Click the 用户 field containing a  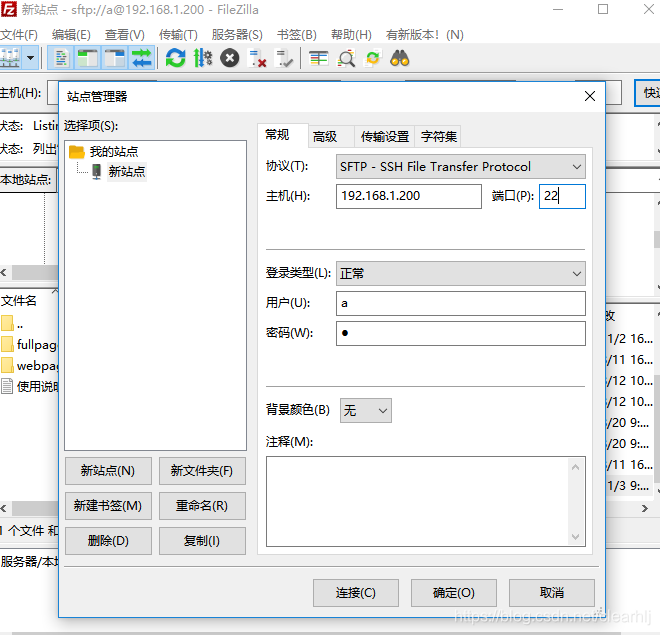[x=460, y=303]
